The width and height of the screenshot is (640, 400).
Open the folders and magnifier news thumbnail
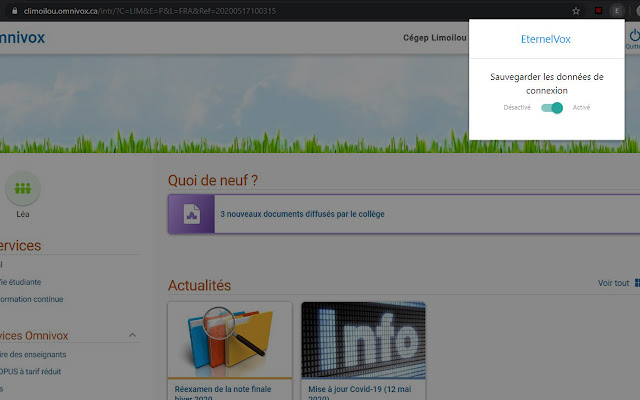click(x=230, y=340)
